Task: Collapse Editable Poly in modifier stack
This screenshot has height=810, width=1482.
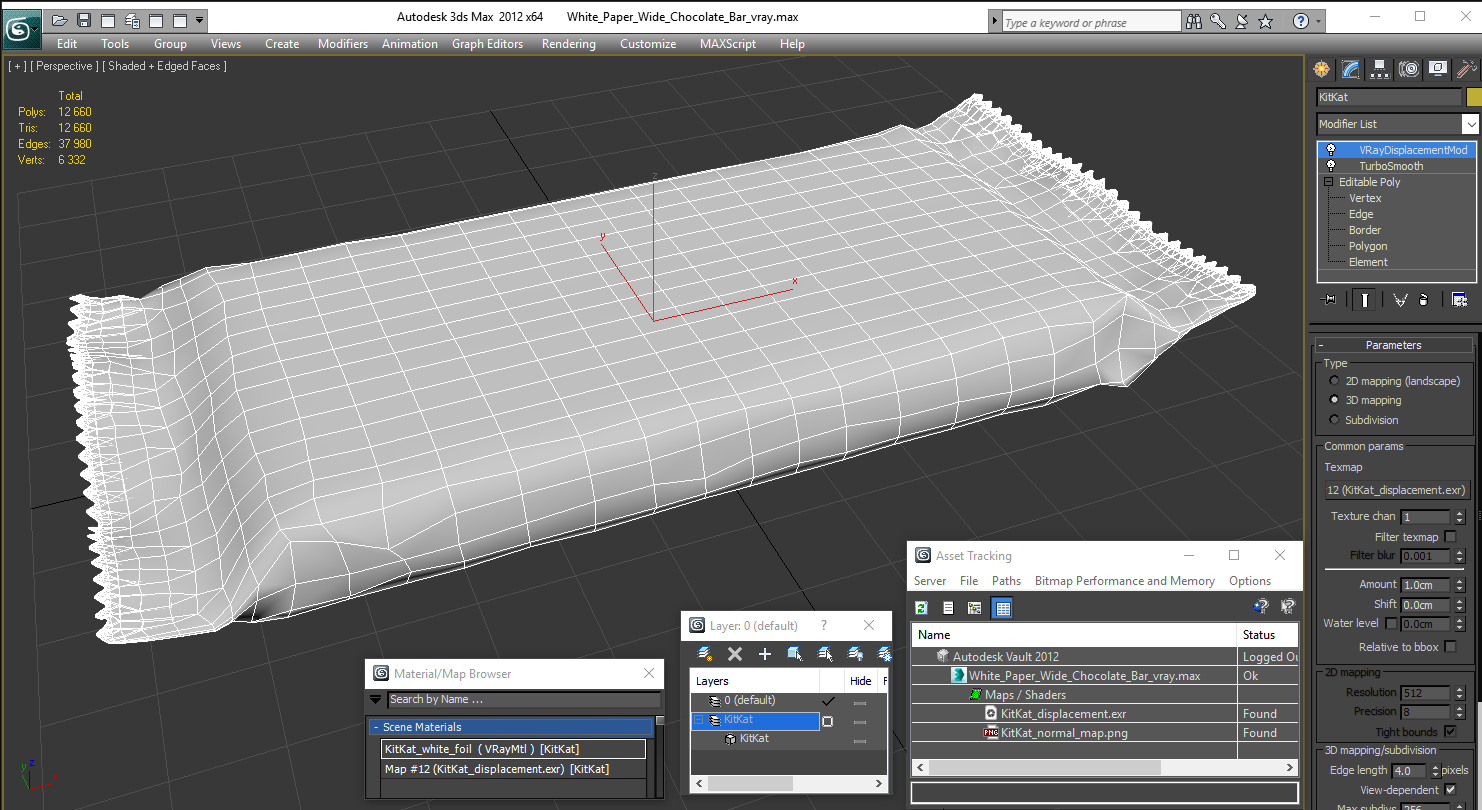Action: [x=1329, y=182]
